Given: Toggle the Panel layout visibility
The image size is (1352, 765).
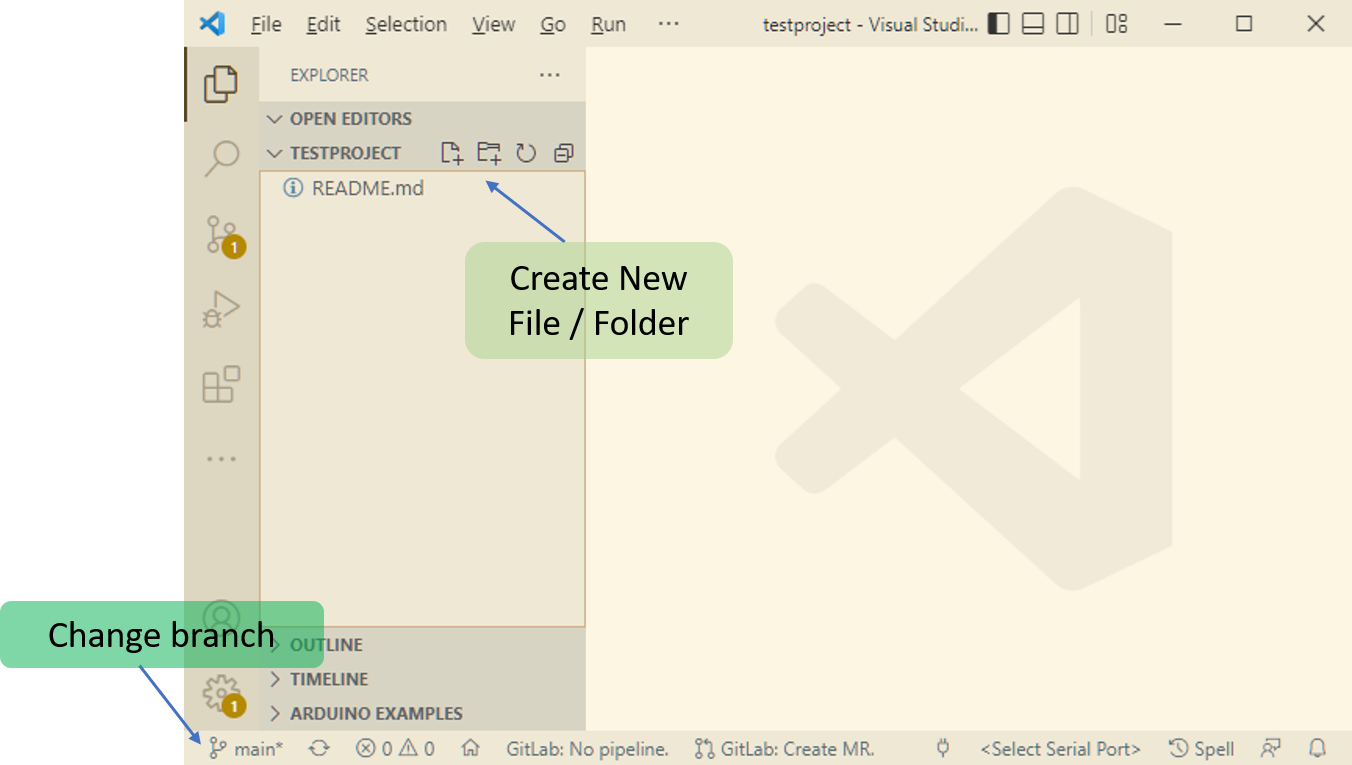Looking at the screenshot, I should point(1032,23).
